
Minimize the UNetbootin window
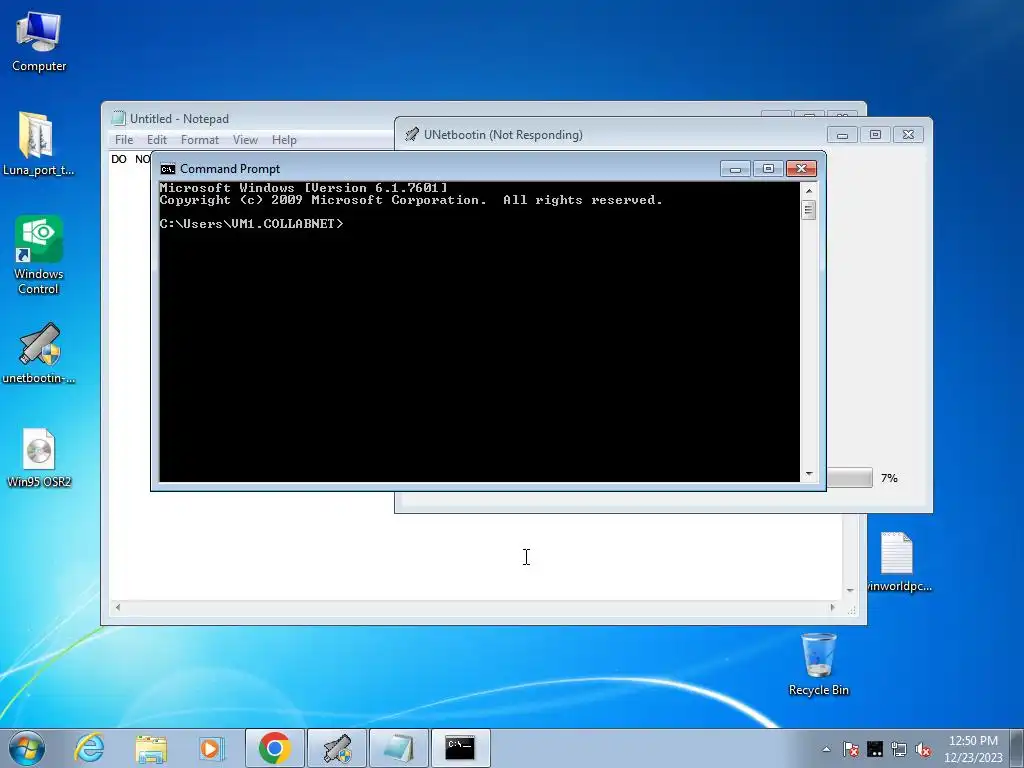click(842, 135)
